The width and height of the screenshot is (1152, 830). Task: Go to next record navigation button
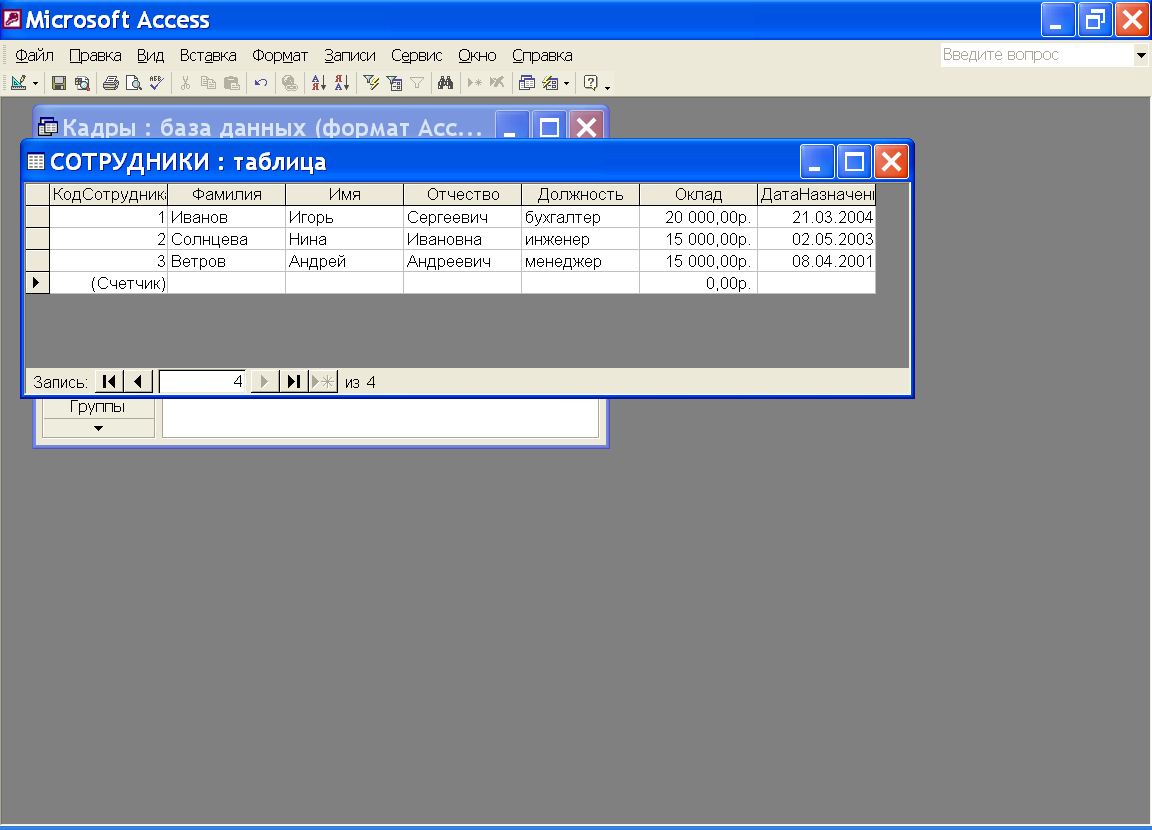(264, 382)
